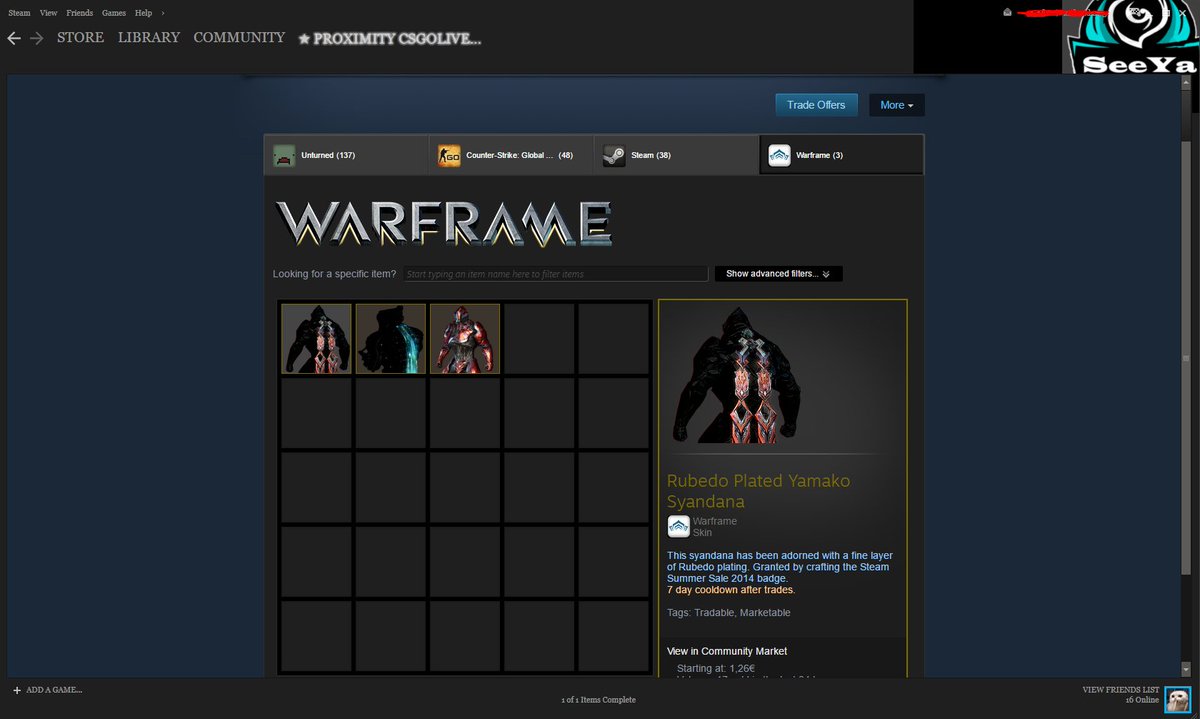This screenshot has width=1200, height=719.
Task: Click the '7 day cooldown after trades' text
Action: 730,589
